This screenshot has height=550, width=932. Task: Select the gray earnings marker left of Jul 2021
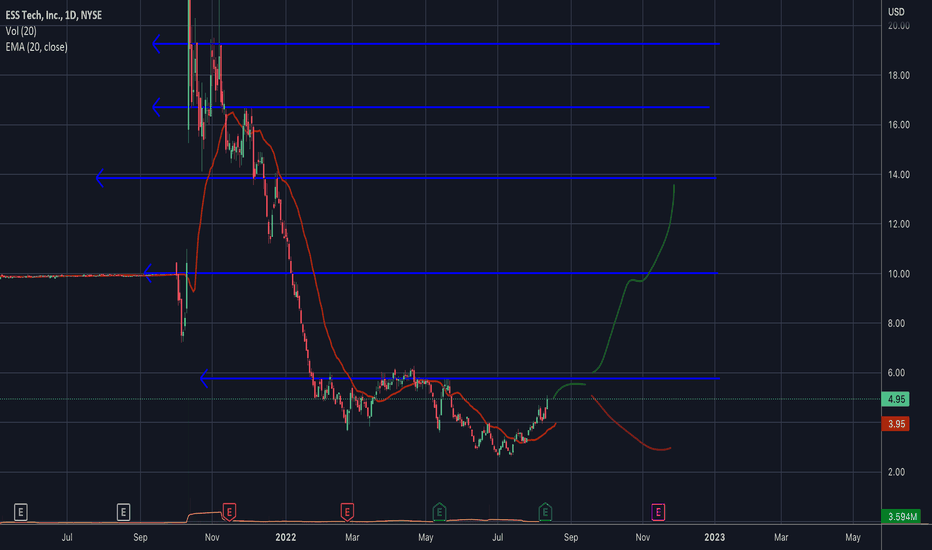point(21,512)
